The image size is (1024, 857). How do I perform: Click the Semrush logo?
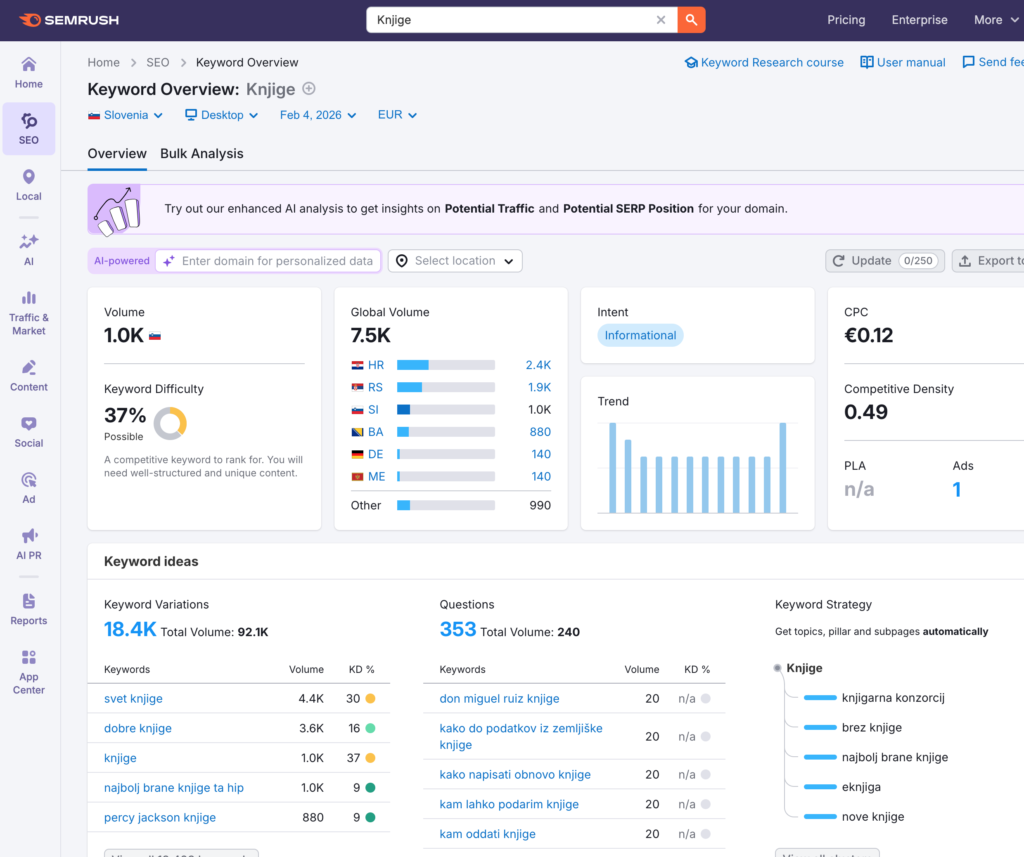coord(69,20)
